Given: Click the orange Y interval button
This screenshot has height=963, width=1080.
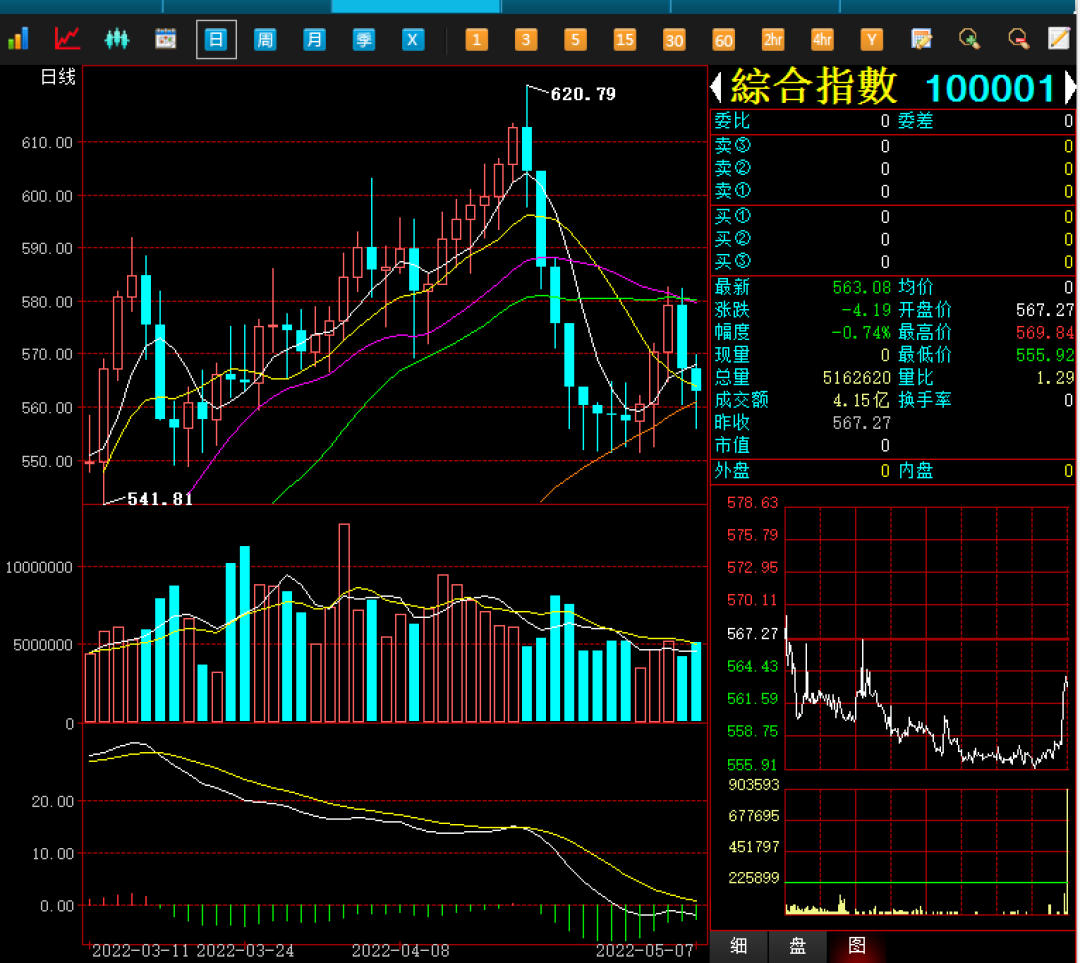Looking at the screenshot, I should click(x=871, y=39).
